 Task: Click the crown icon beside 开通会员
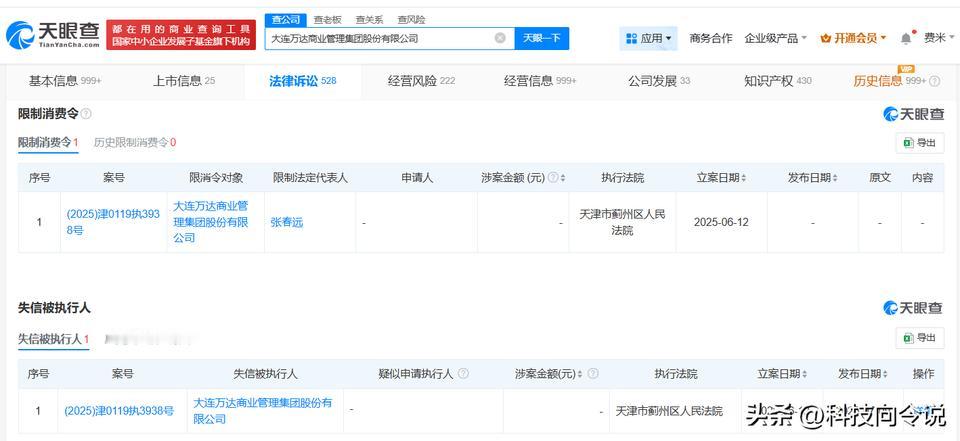tap(825, 39)
